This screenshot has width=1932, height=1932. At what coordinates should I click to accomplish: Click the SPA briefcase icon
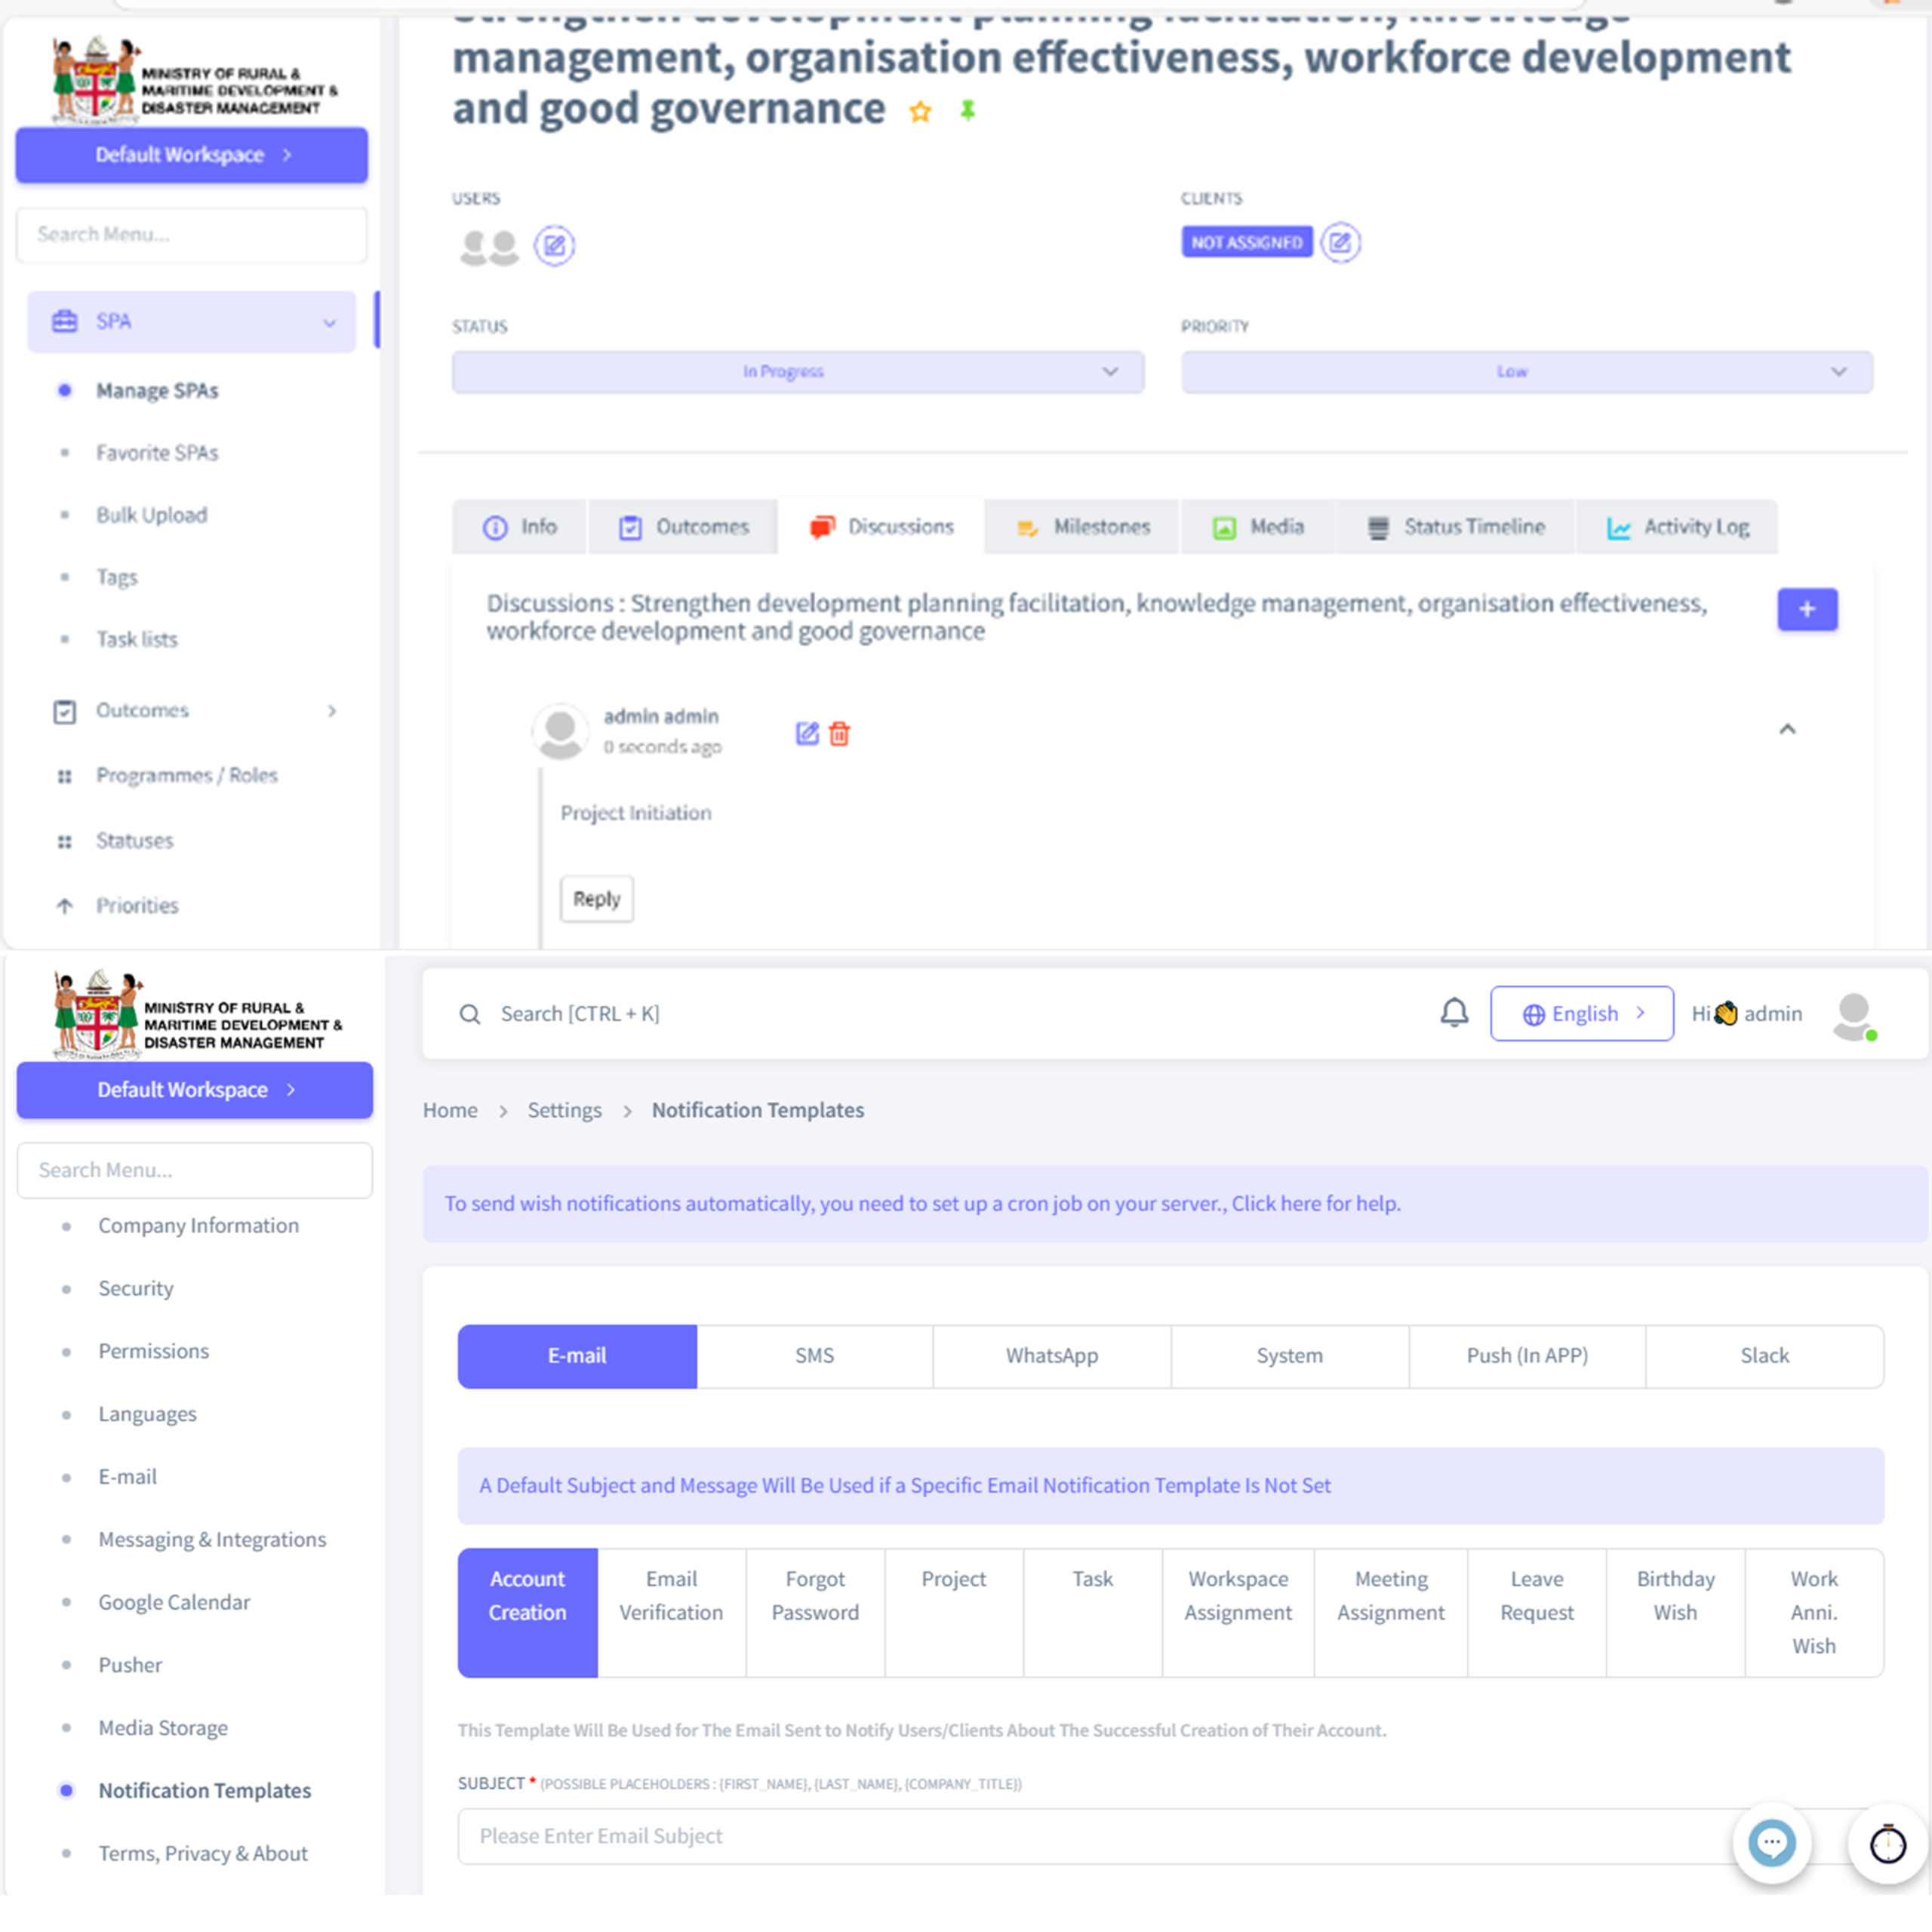click(64, 321)
